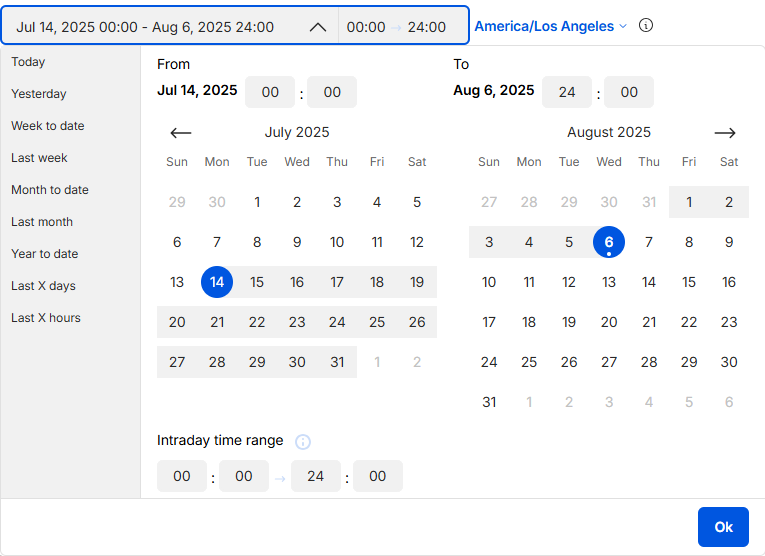Select August 6 end date

point(609,242)
